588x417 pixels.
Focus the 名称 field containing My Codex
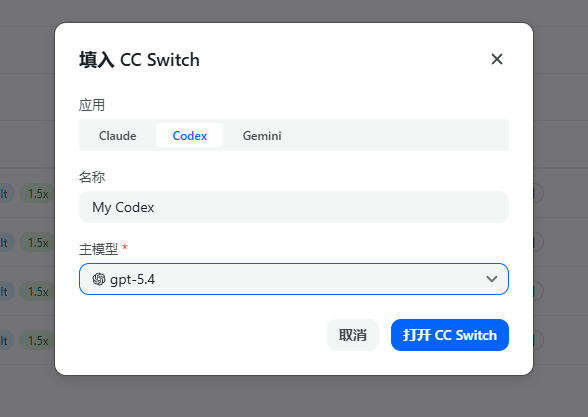[294, 207]
